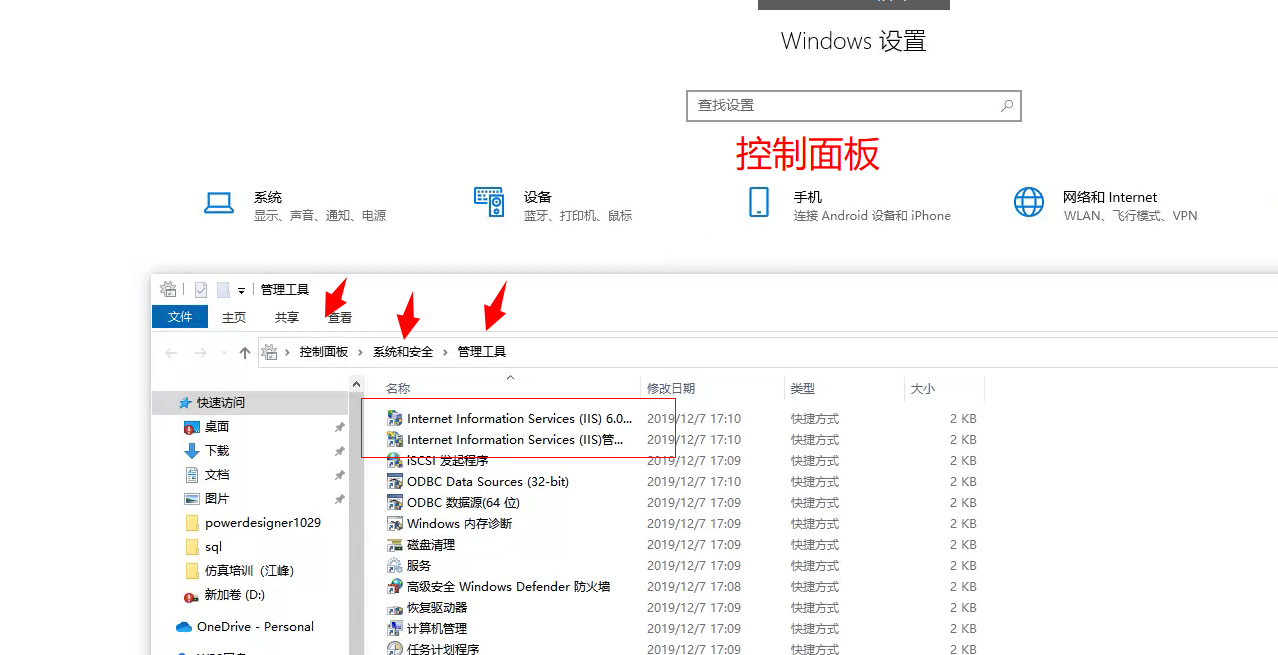Screen dimensions: 1278x655
Task: Click the pin icon next to 图片
Action: [x=339, y=499]
